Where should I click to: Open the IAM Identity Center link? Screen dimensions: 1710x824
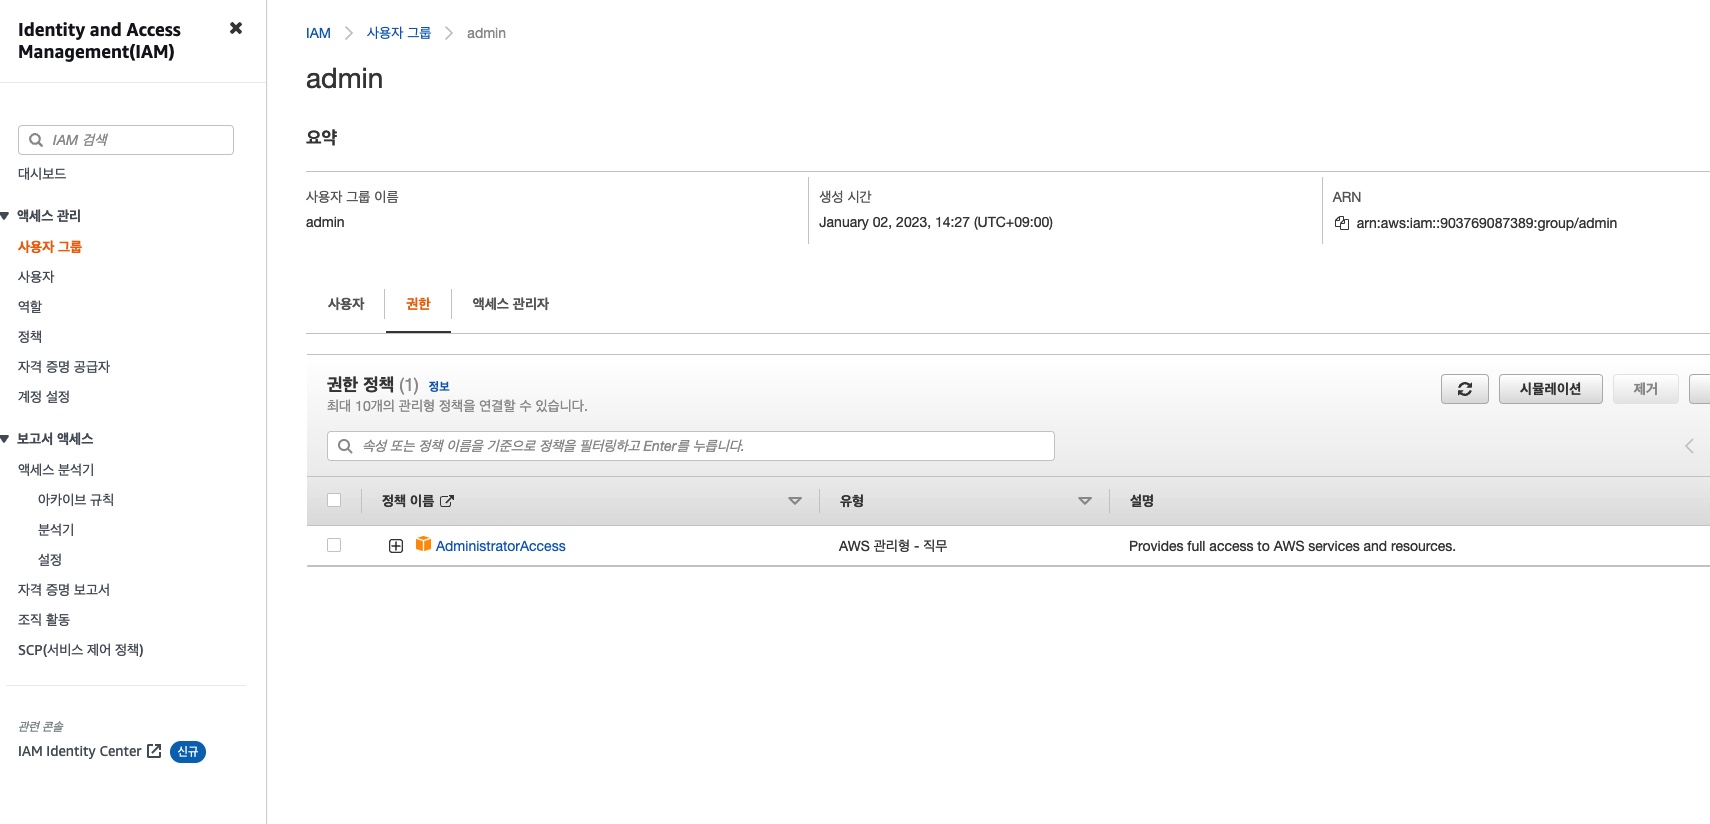tap(80, 751)
